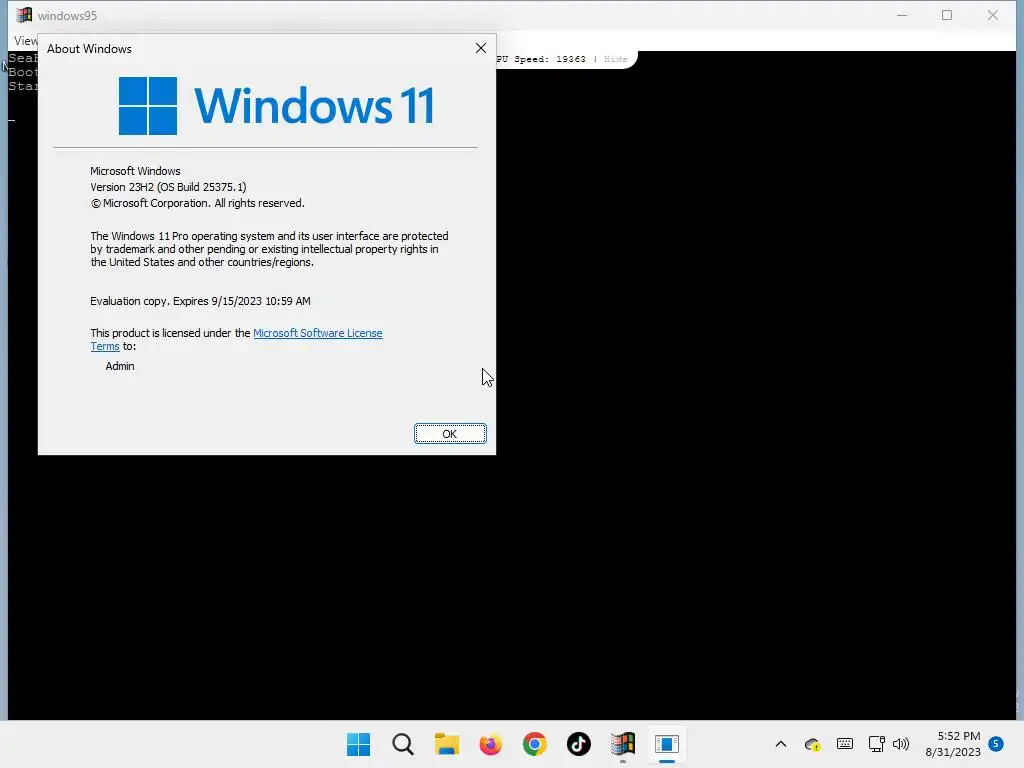
Task: Show hidden system tray icons
Action: (780, 744)
